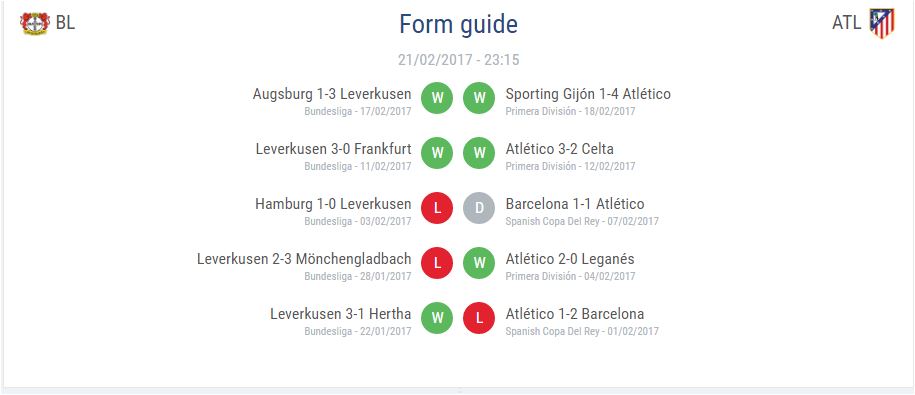This screenshot has width=915, height=395.
Task: Click the ATL team abbreviation label
Action: 847,23
